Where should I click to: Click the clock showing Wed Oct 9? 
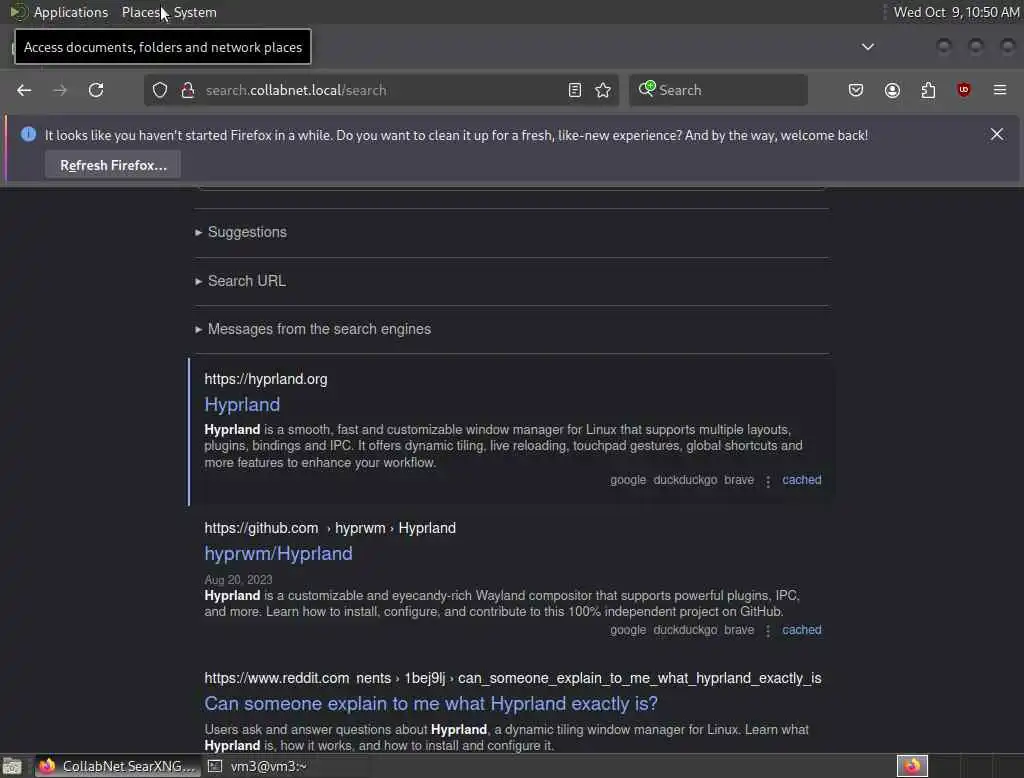click(956, 12)
